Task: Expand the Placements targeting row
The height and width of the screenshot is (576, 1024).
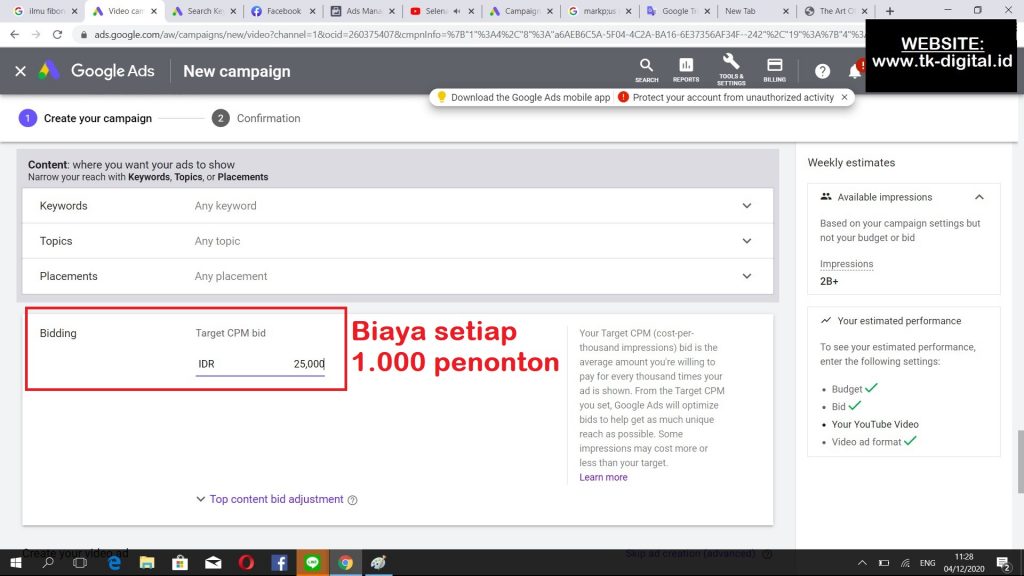Action: (x=746, y=276)
